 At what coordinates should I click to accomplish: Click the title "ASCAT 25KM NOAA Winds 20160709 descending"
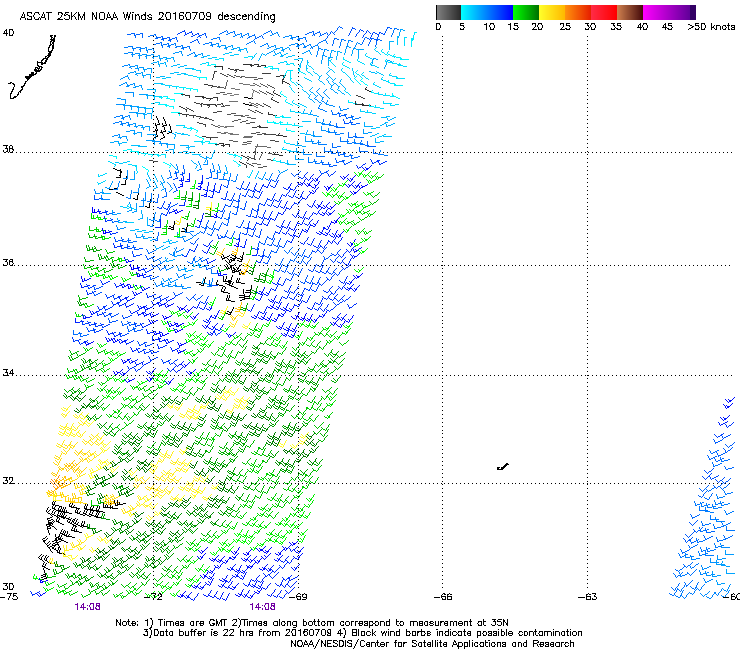[147, 17]
